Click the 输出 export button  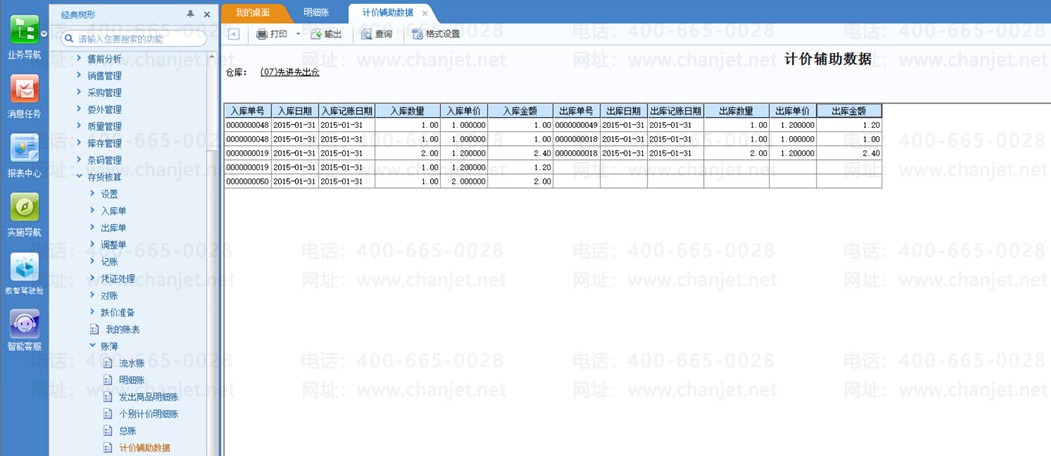tap(326, 34)
